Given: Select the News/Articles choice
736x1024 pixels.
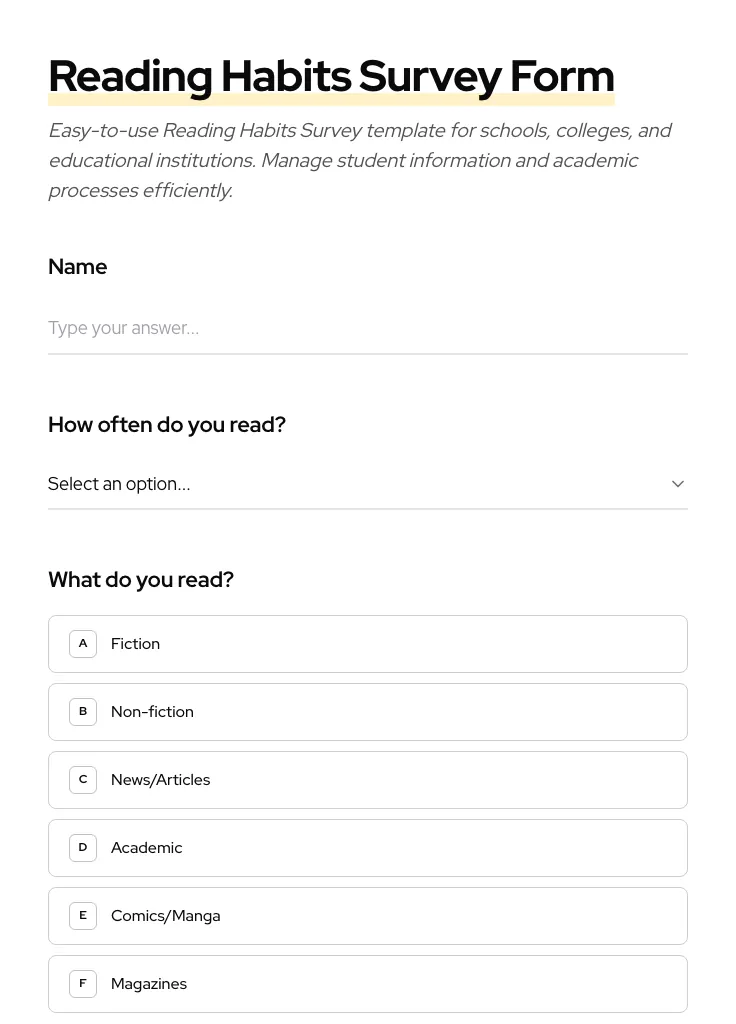Looking at the screenshot, I should (368, 779).
